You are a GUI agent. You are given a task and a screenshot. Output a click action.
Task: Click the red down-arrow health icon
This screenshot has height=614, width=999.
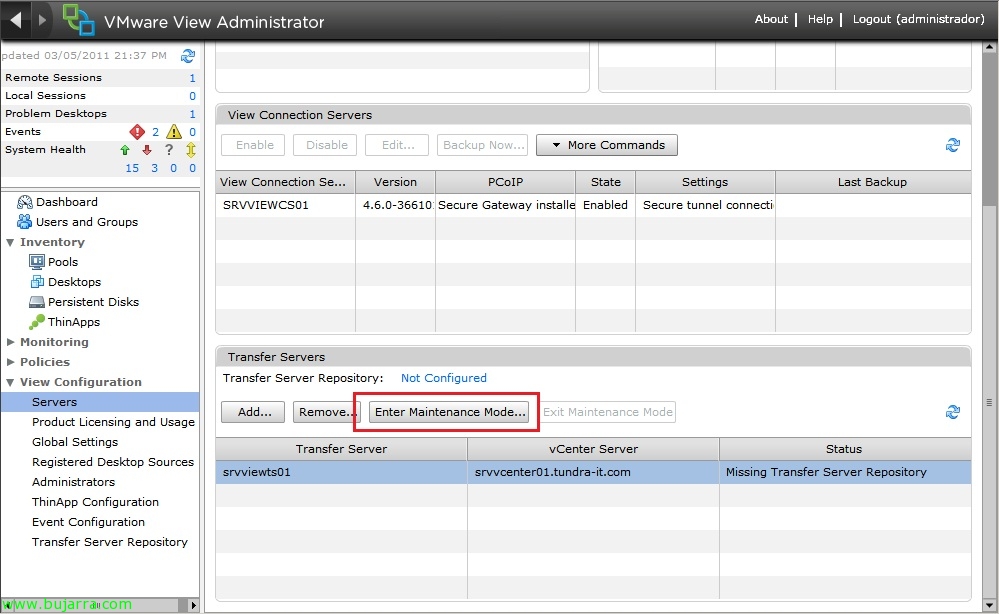(x=147, y=150)
